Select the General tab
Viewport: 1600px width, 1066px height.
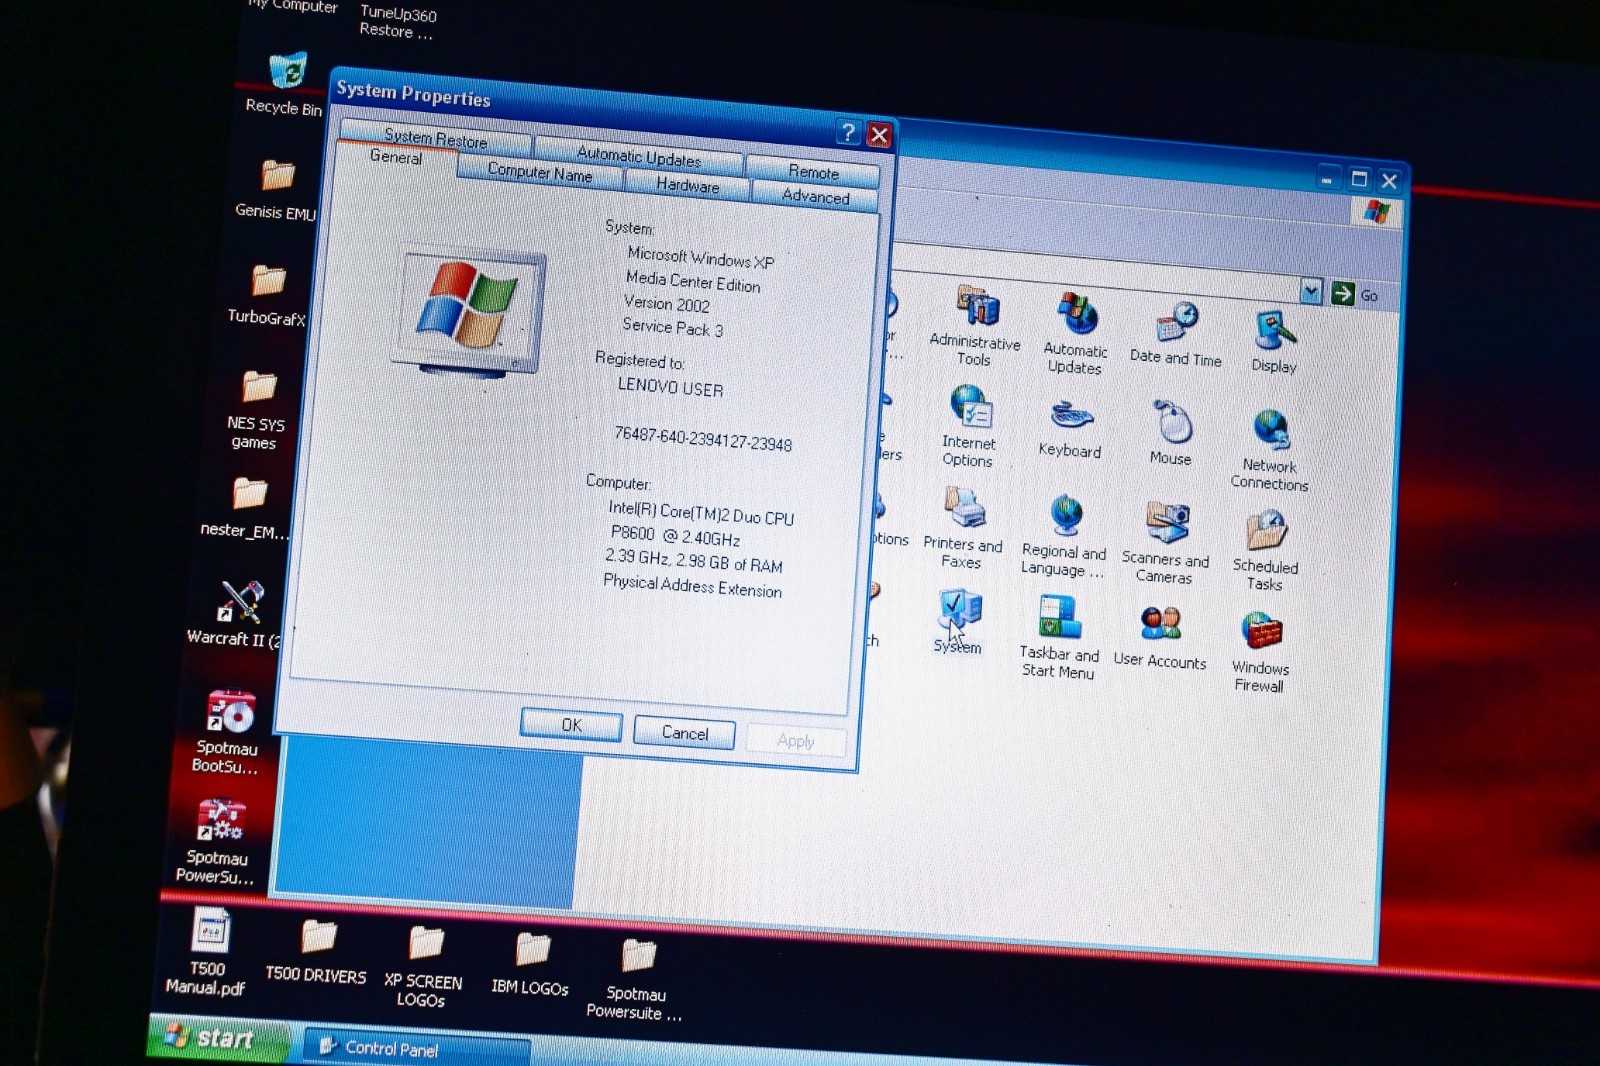[x=396, y=157]
